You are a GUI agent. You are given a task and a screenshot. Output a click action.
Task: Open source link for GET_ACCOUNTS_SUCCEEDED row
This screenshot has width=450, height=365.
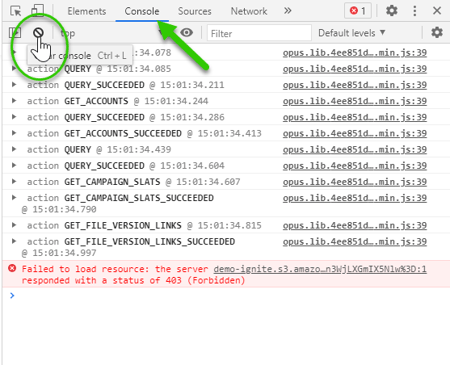(355, 134)
